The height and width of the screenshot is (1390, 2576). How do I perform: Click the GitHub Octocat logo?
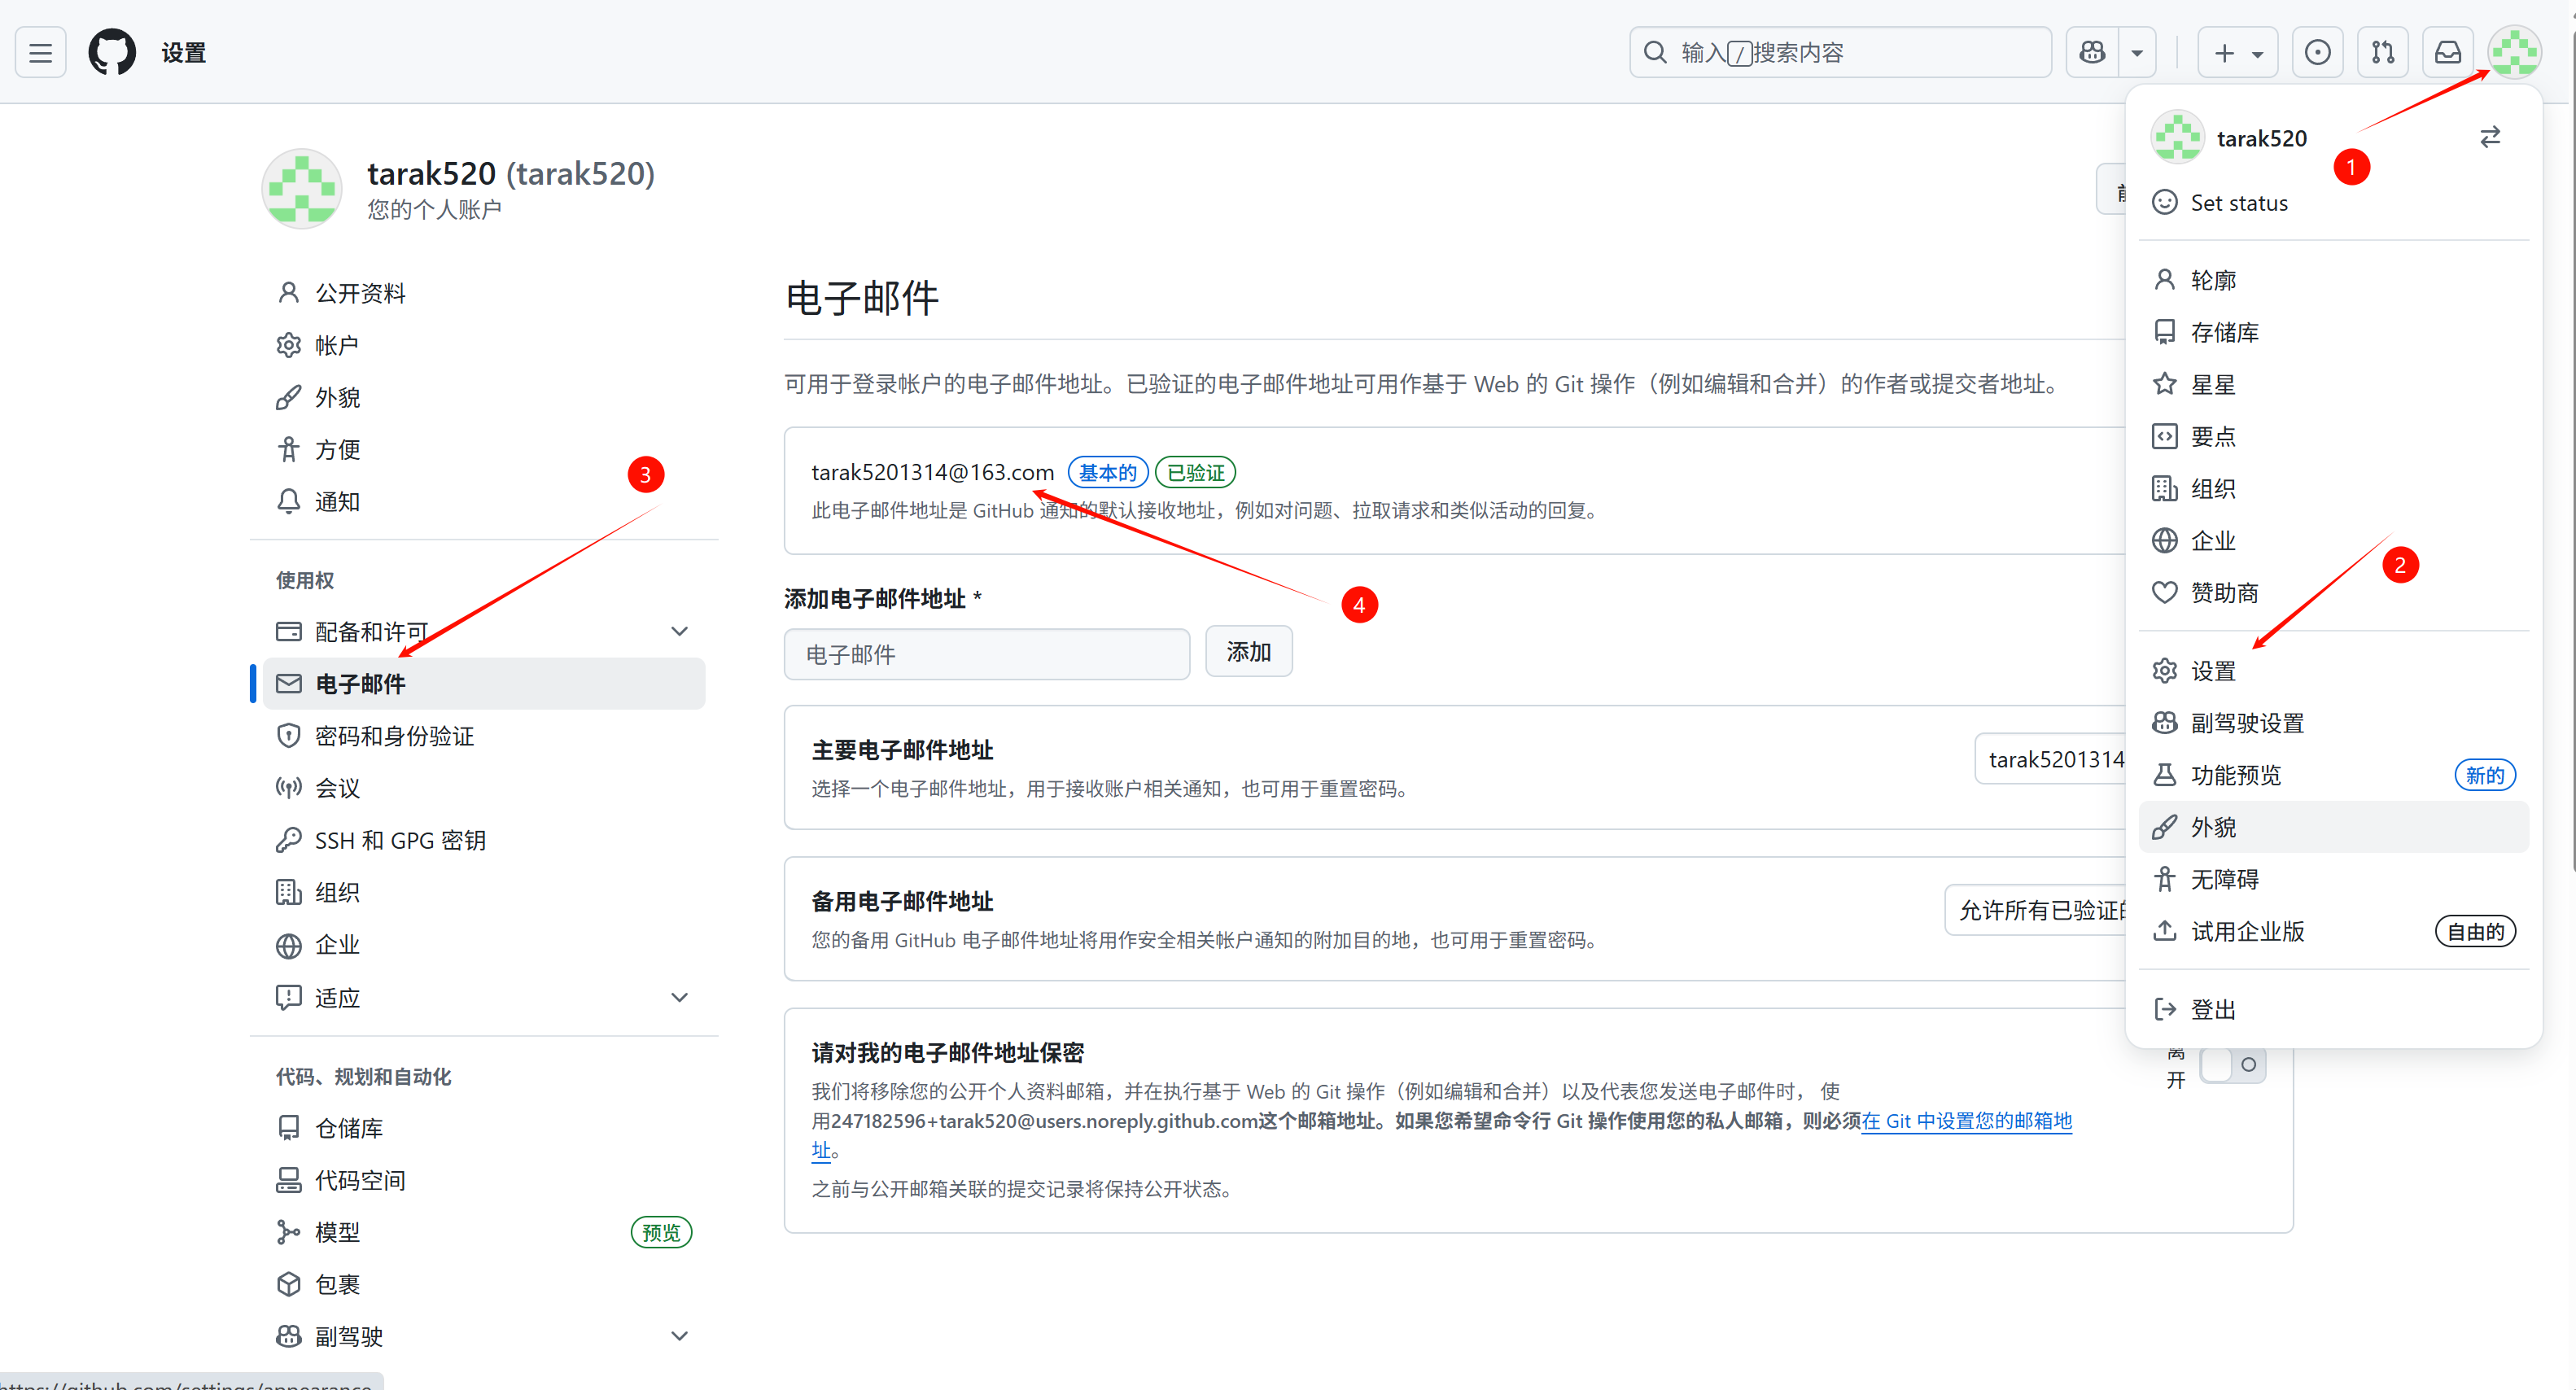(111, 52)
